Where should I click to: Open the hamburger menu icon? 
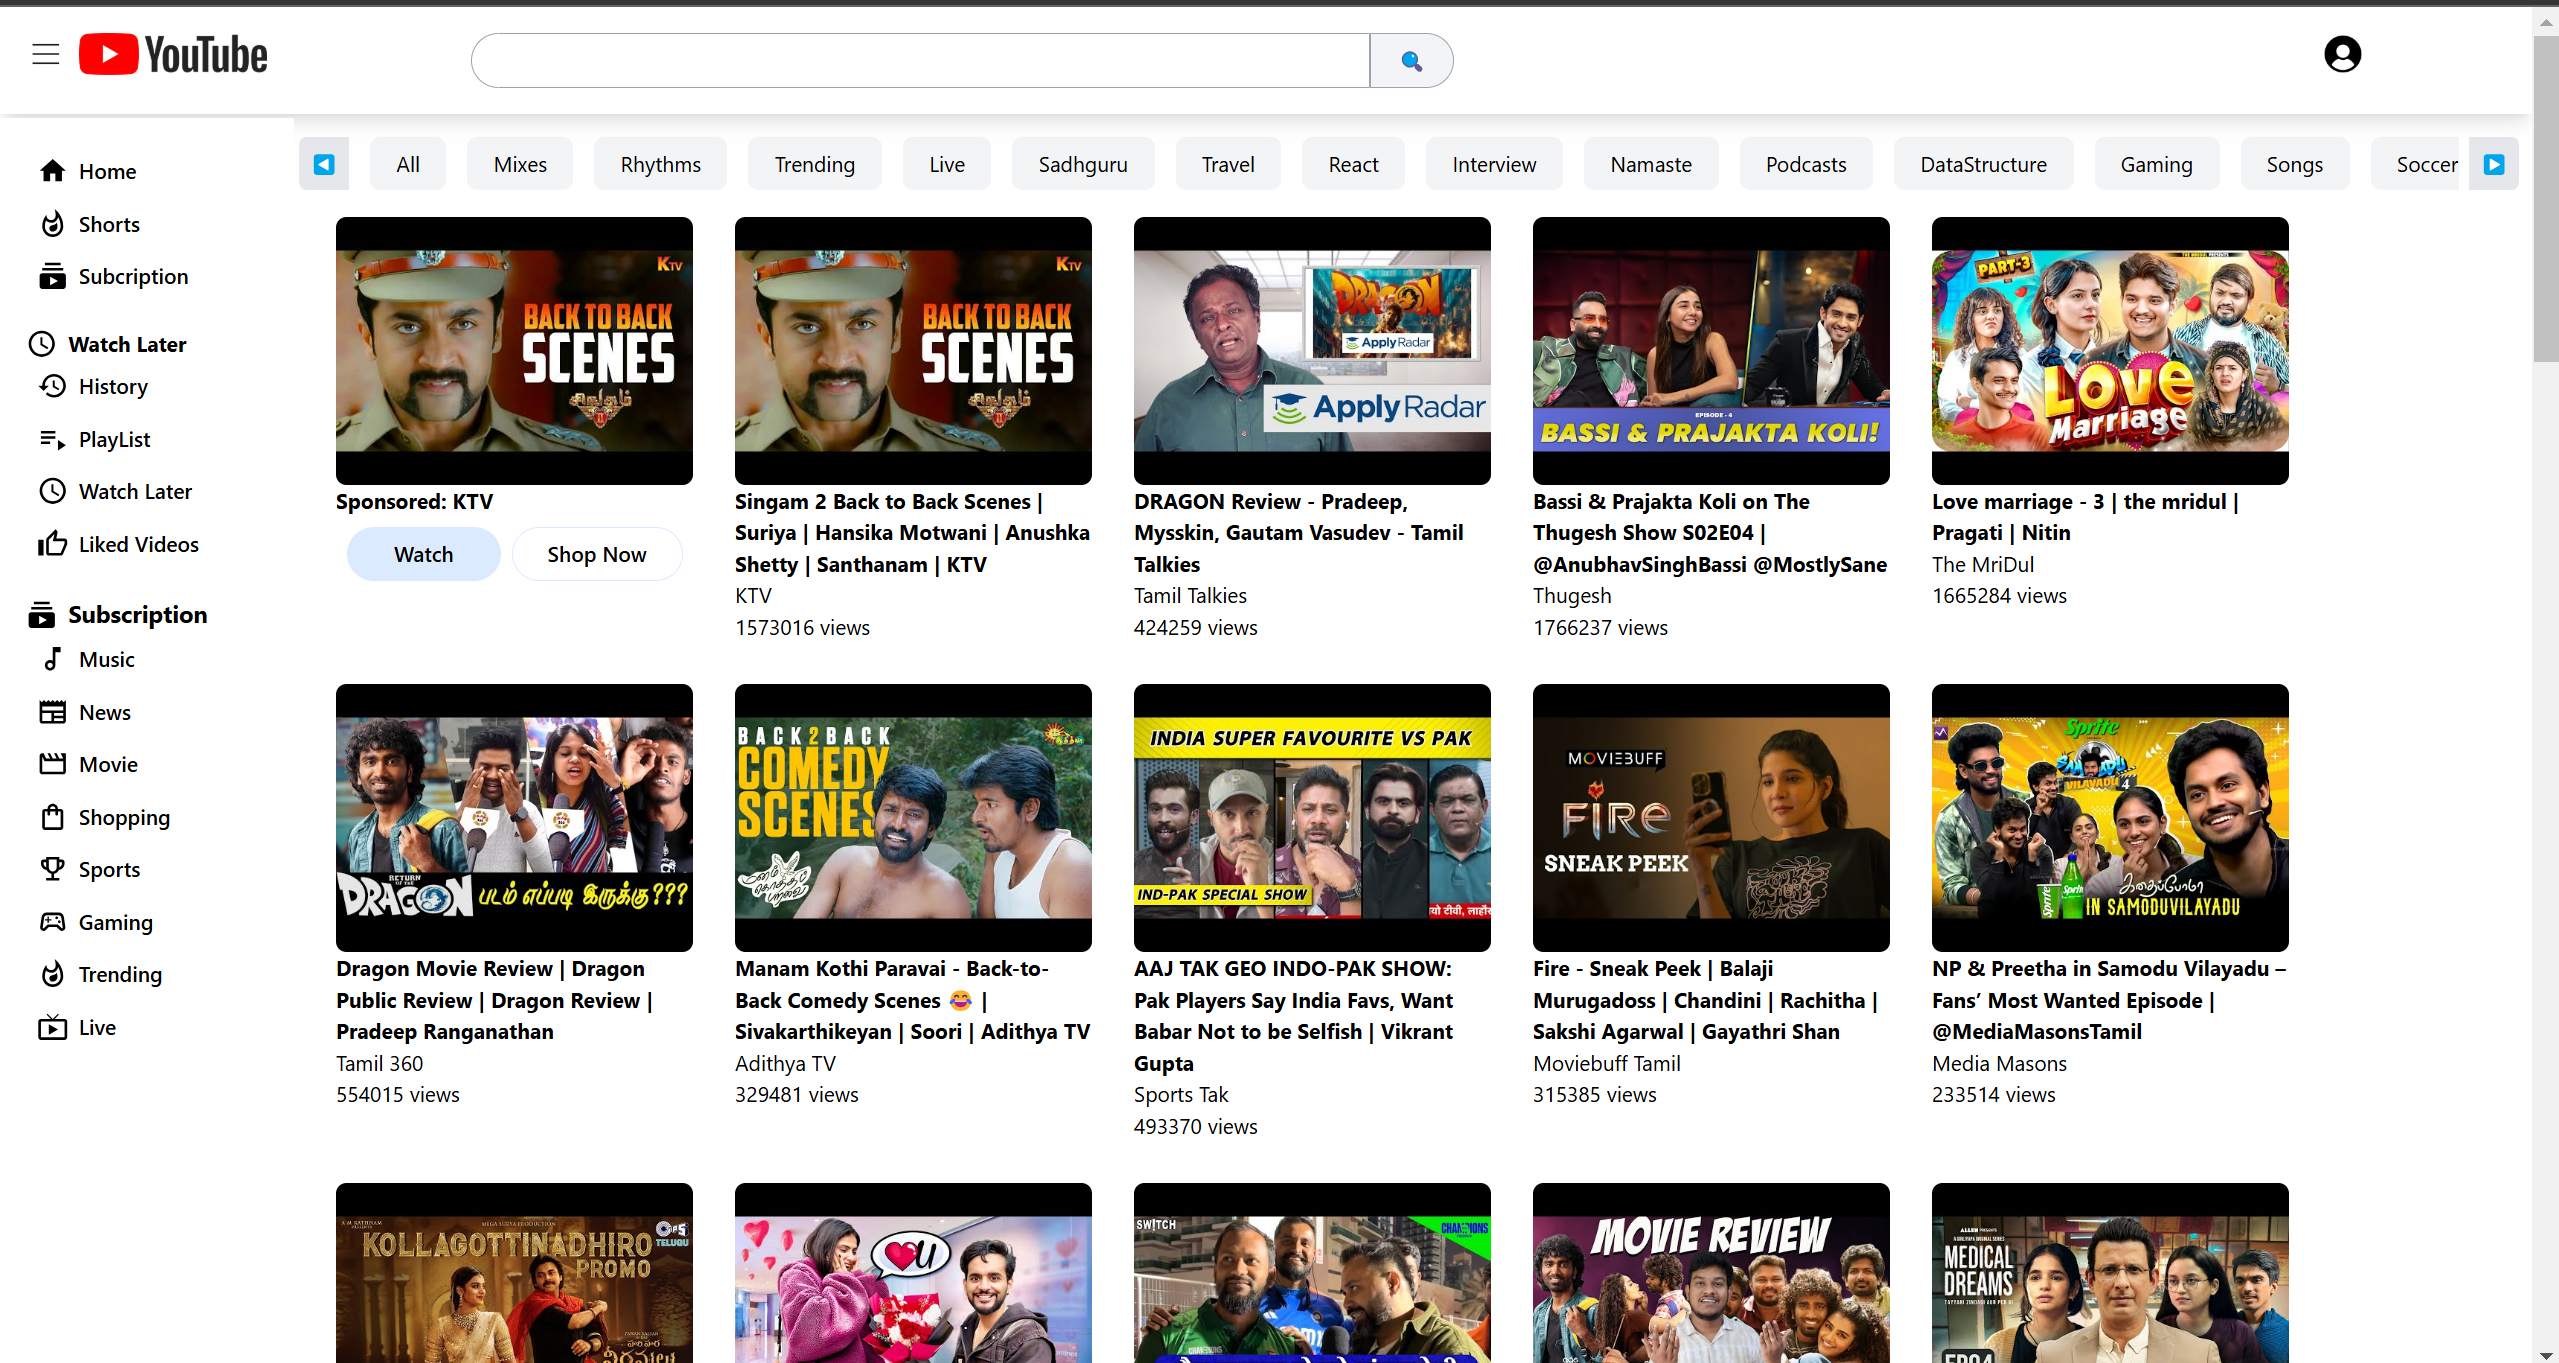pyautogui.click(x=46, y=54)
